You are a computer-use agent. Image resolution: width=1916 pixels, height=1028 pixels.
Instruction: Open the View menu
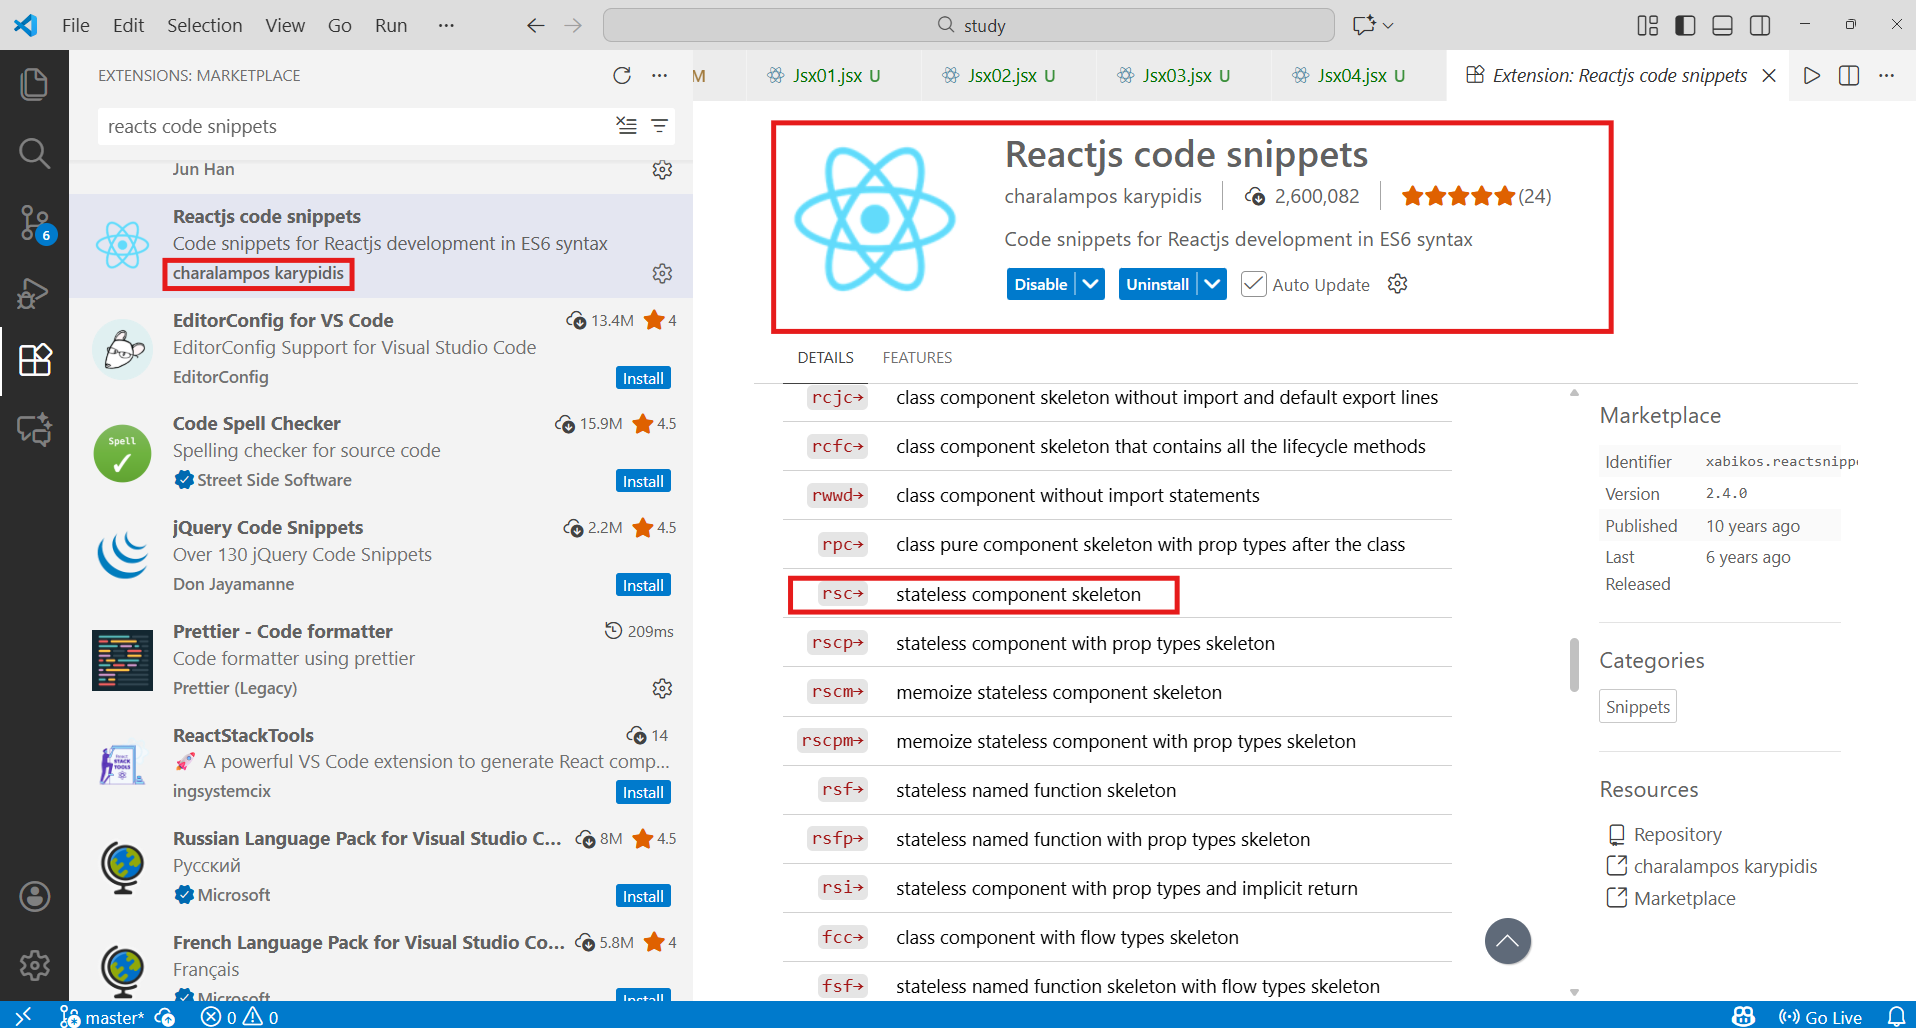coord(285,25)
